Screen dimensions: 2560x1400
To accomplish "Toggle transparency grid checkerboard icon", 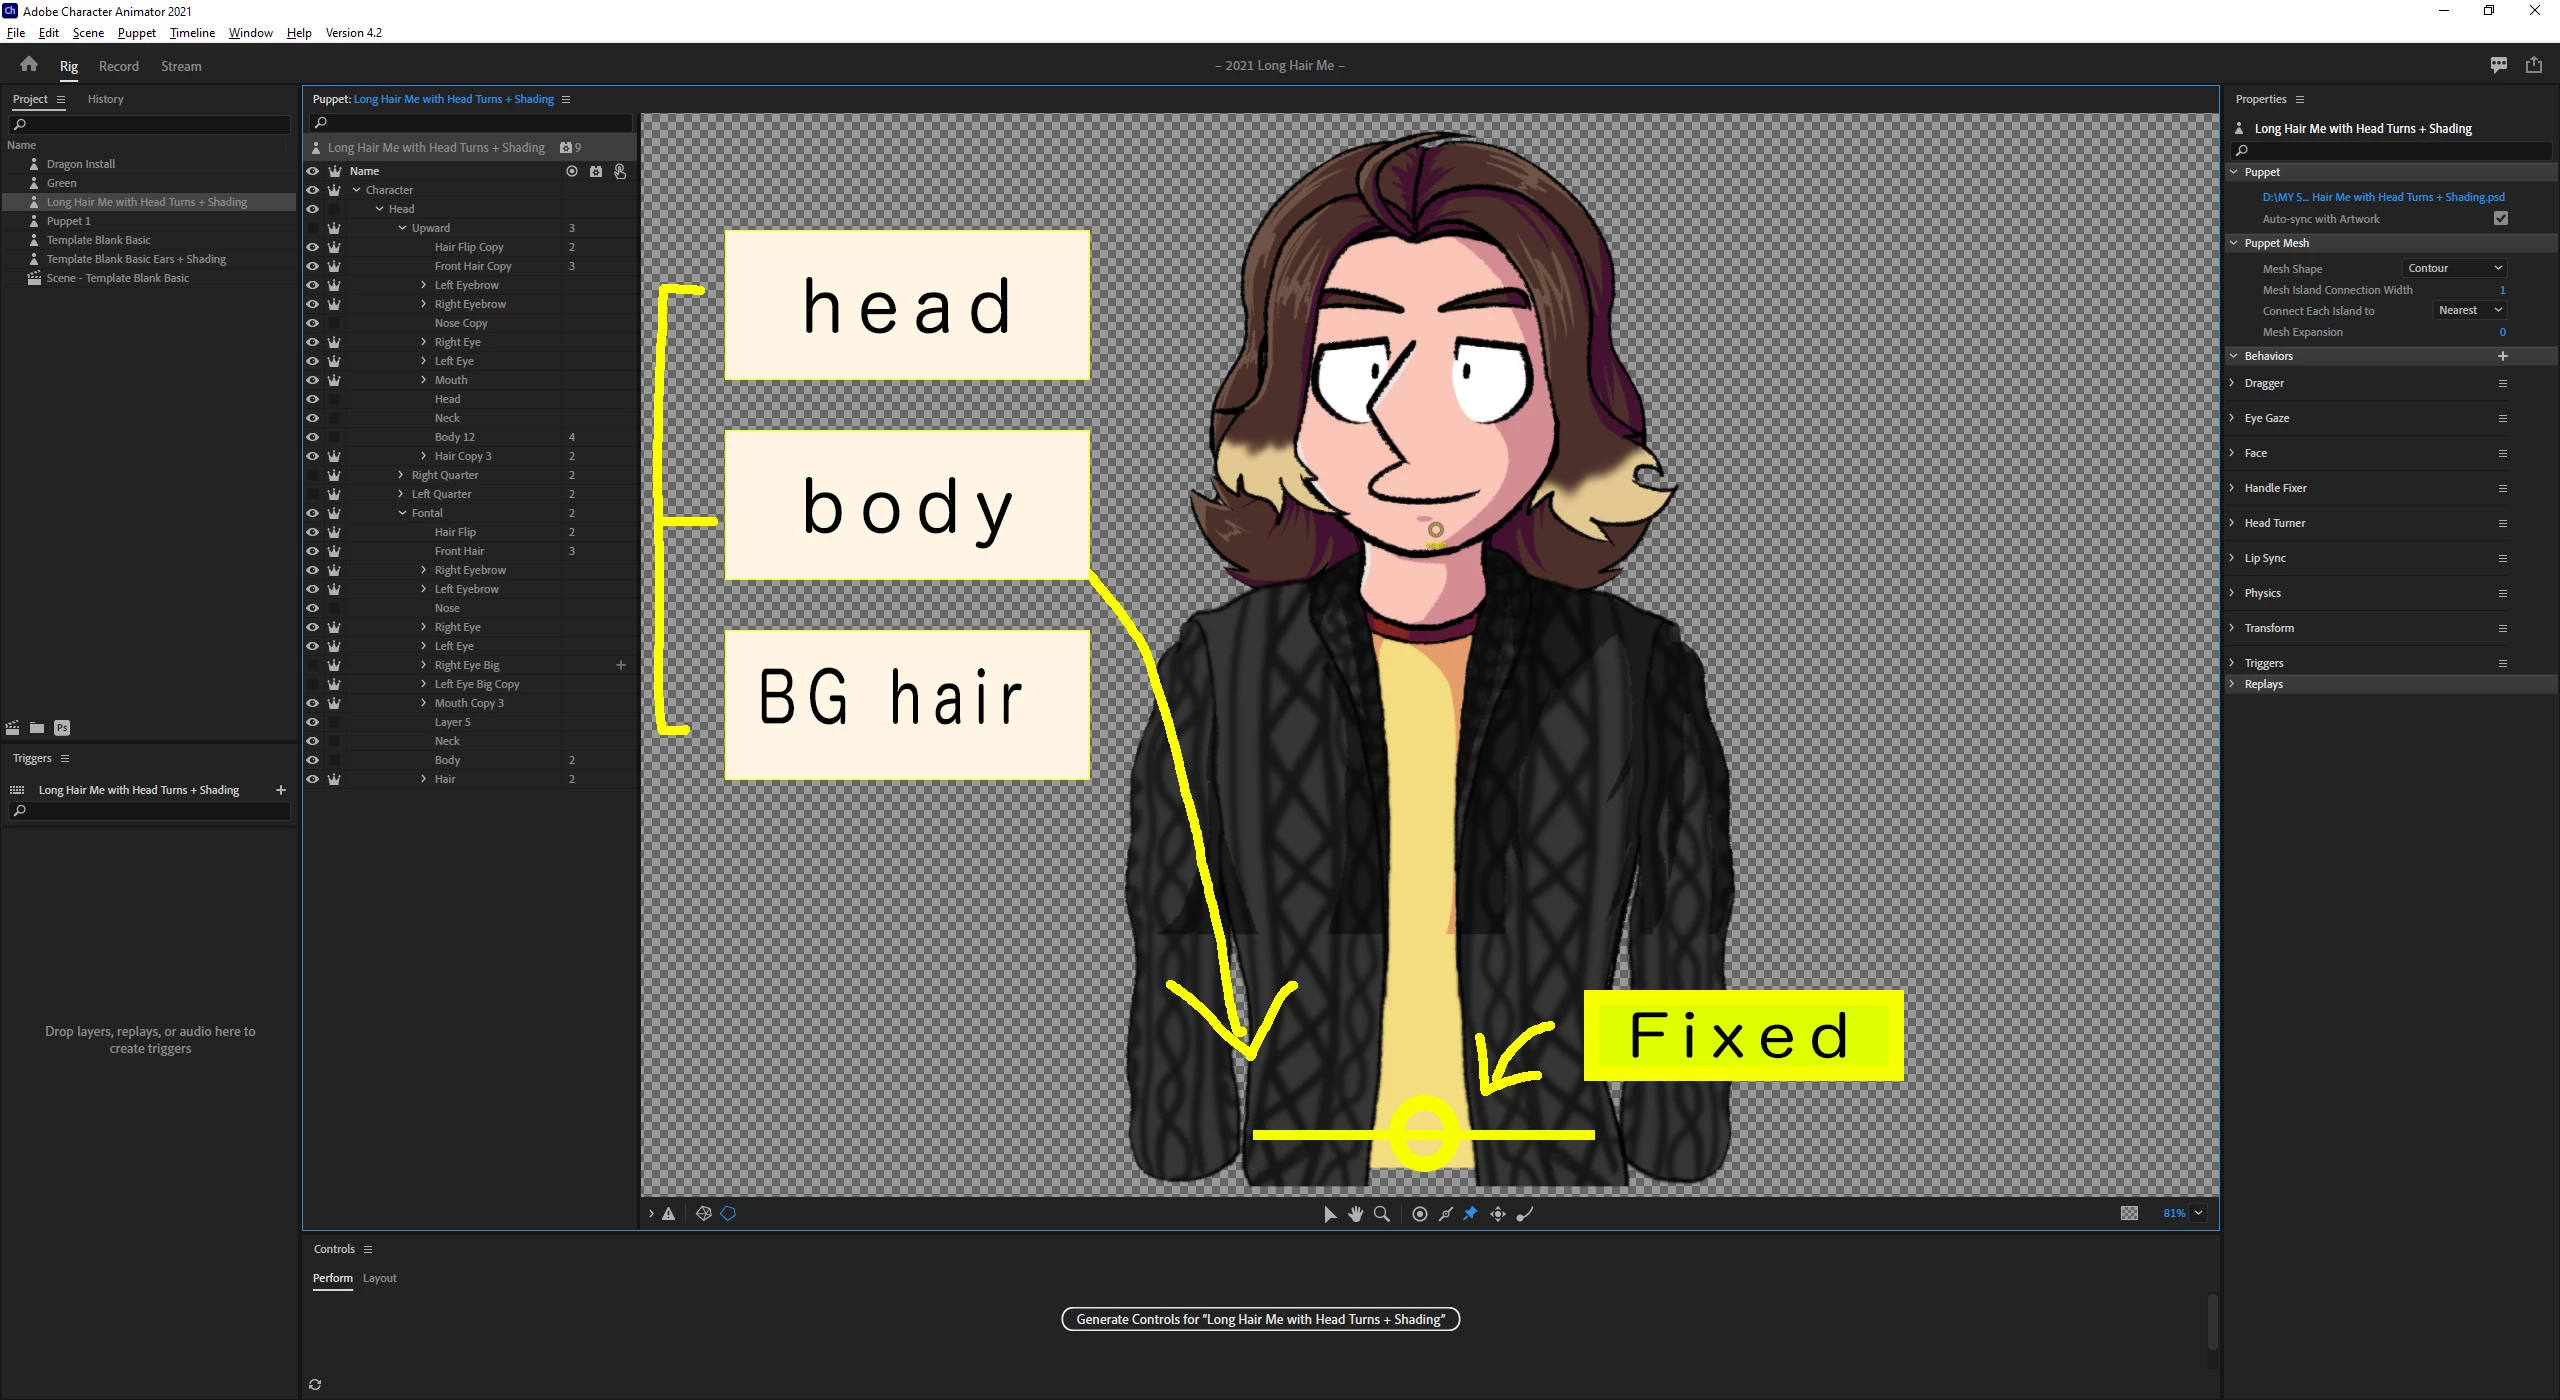I will pos(2129,1213).
